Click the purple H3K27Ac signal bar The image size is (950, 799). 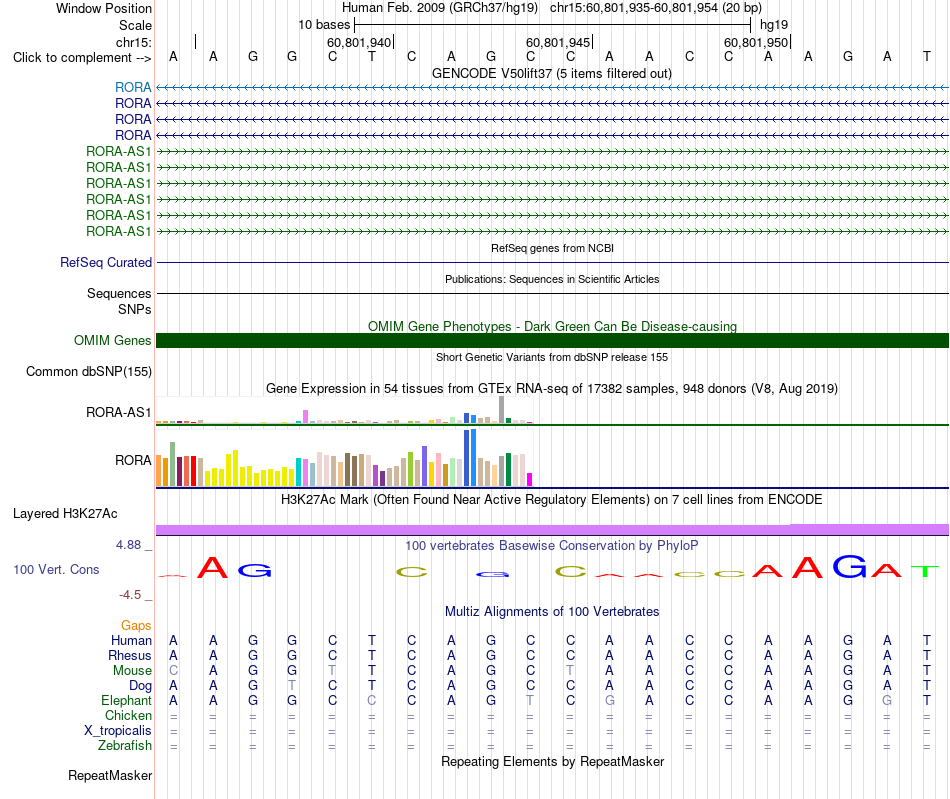click(552, 529)
